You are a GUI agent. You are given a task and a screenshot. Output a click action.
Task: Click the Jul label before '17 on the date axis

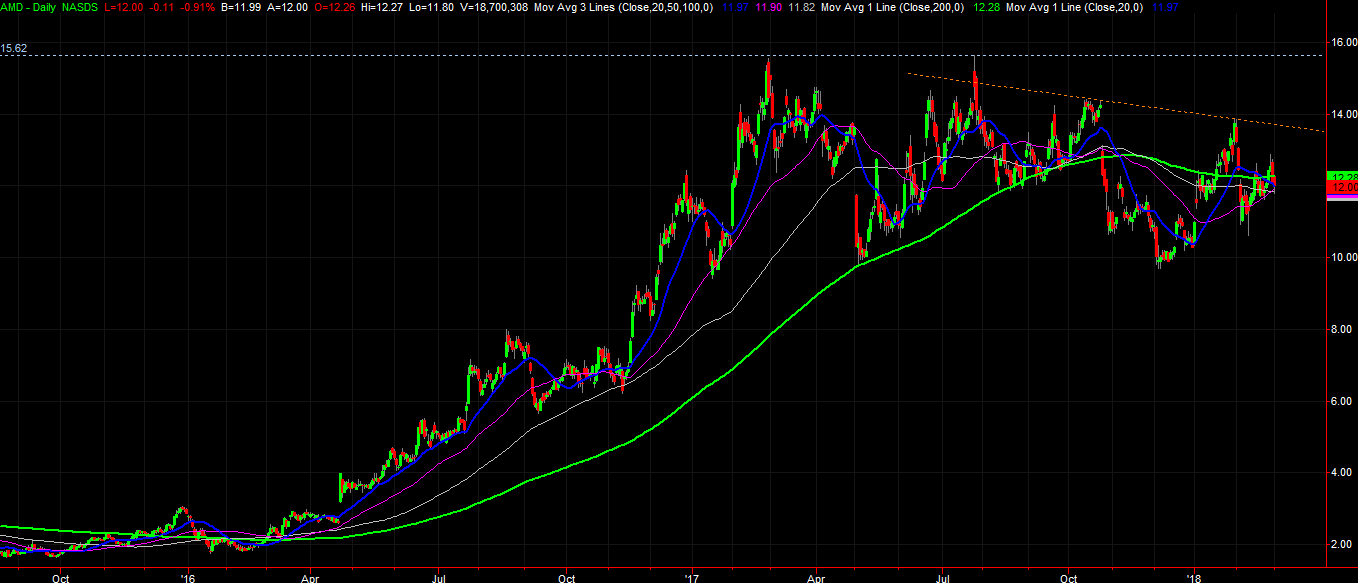(x=439, y=577)
